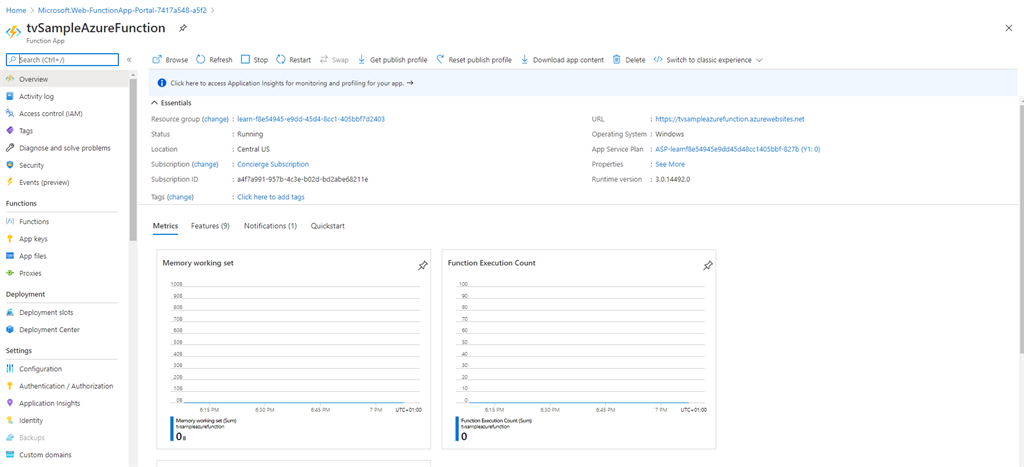
Task: Open the Quickstart tab
Action: 328,226
